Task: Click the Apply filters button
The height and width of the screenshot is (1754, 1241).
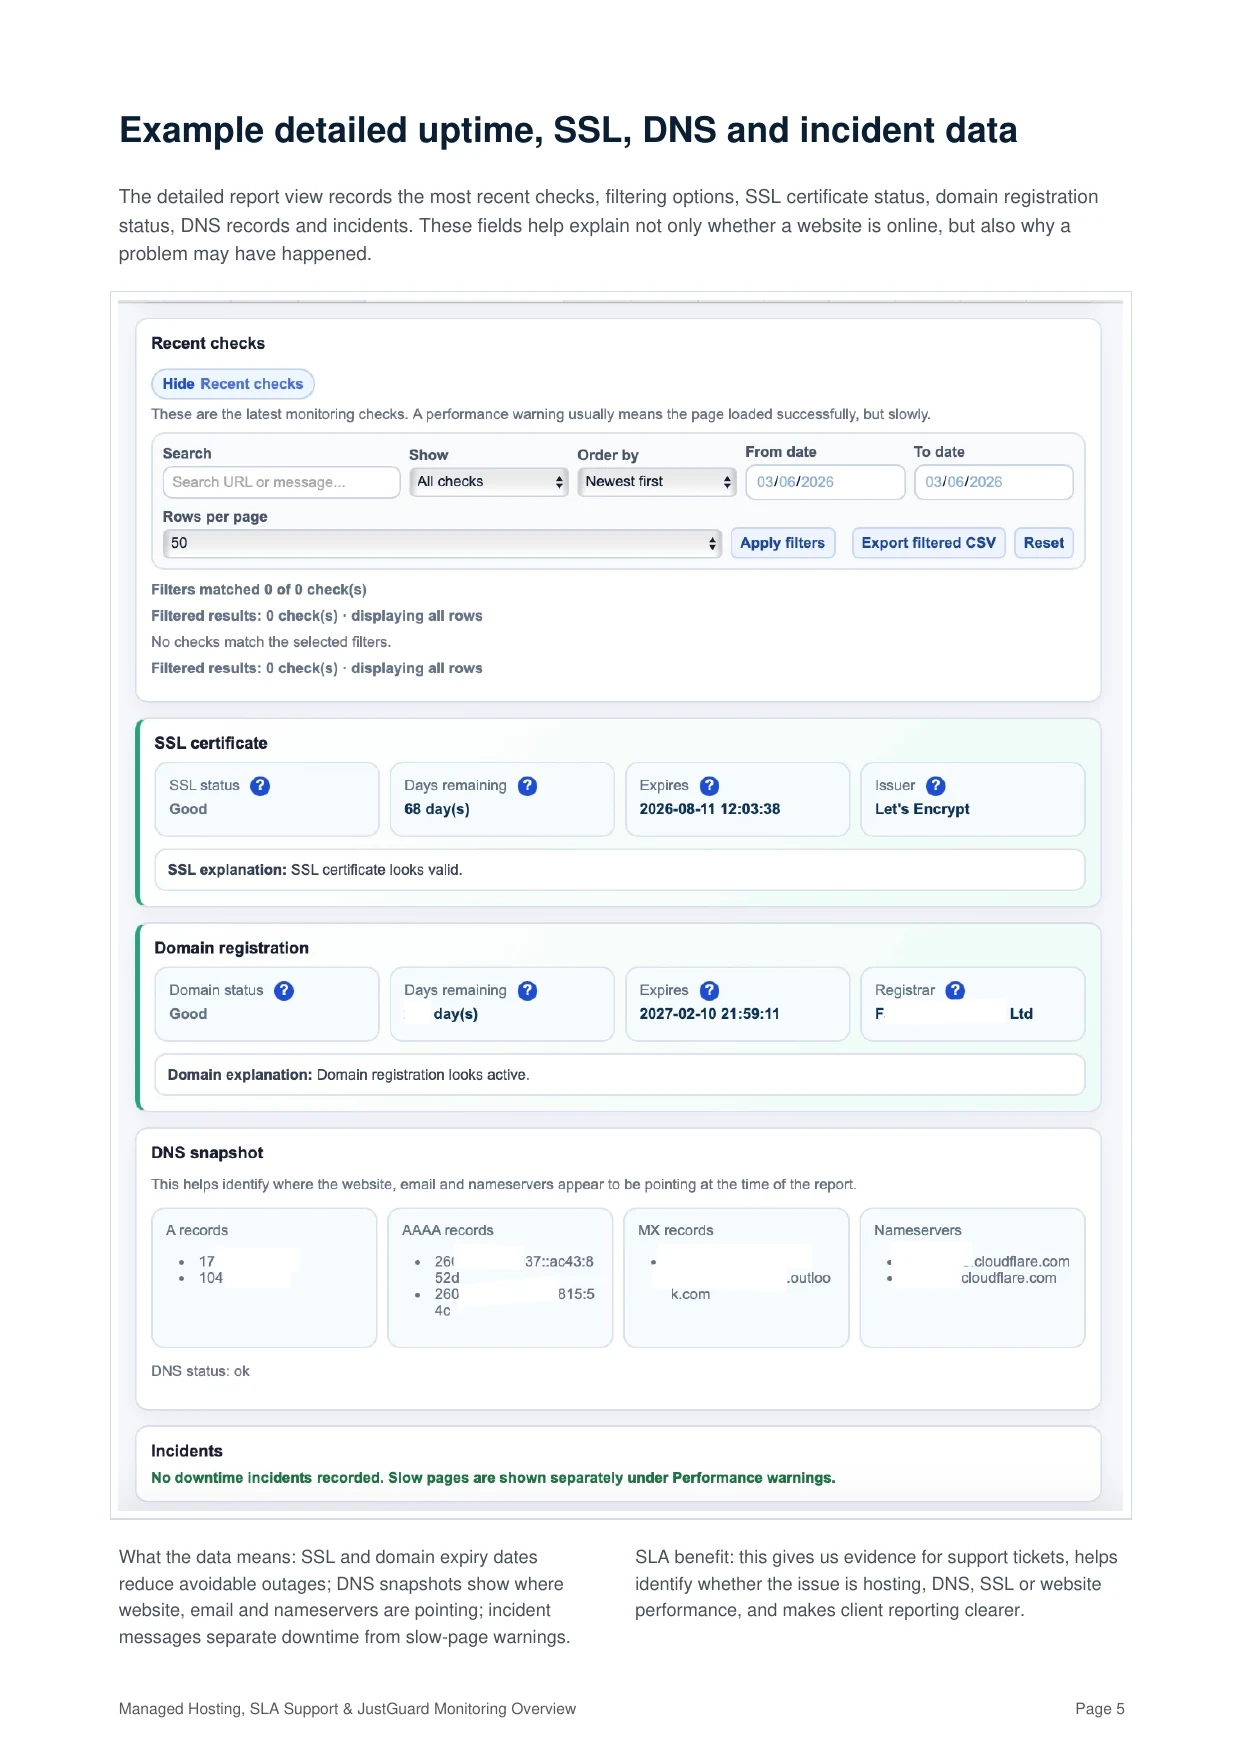Action: [x=783, y=543]
